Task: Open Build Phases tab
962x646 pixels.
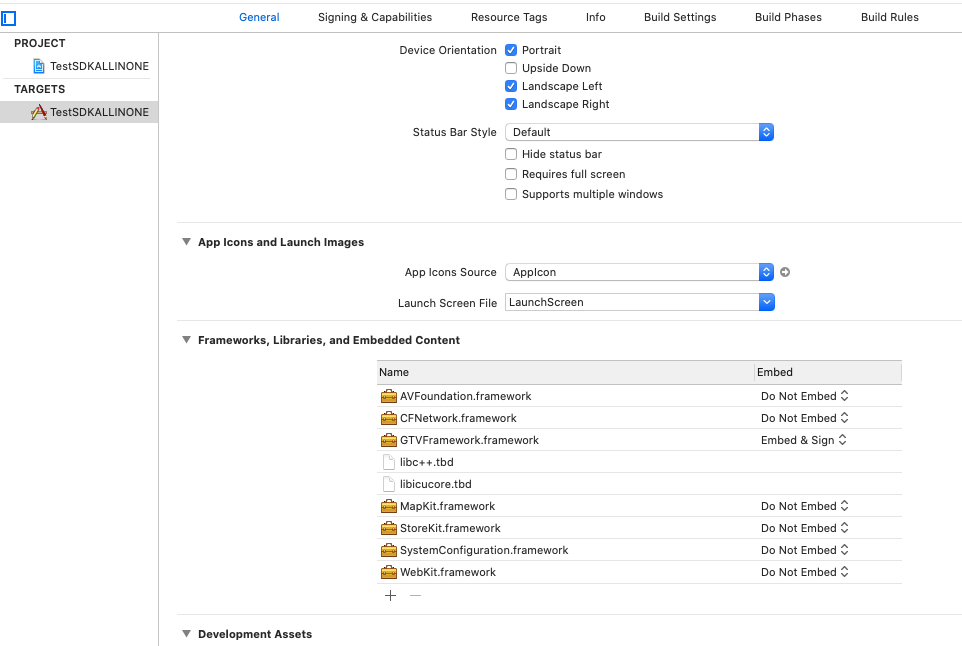Action: (788, 17)
